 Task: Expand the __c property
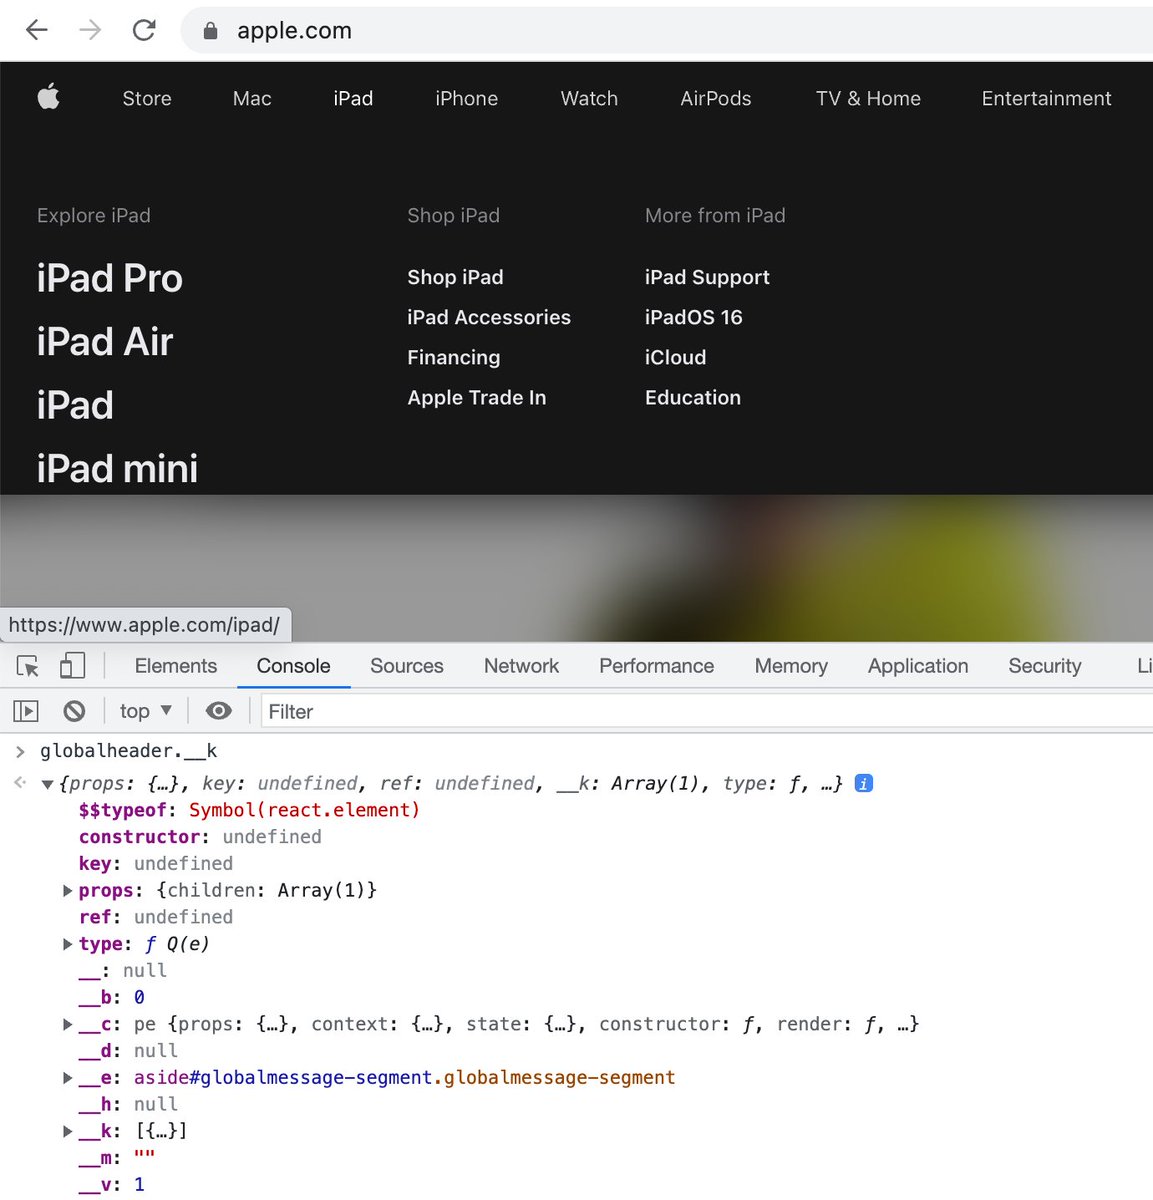coord(67,1024)
